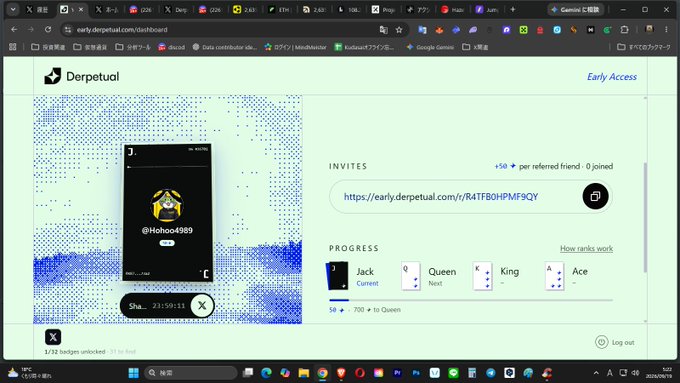Viewport: 680px width, 383px height.
Task: Switch to the Proje browser tab
Action: click(x=383, y=9)
